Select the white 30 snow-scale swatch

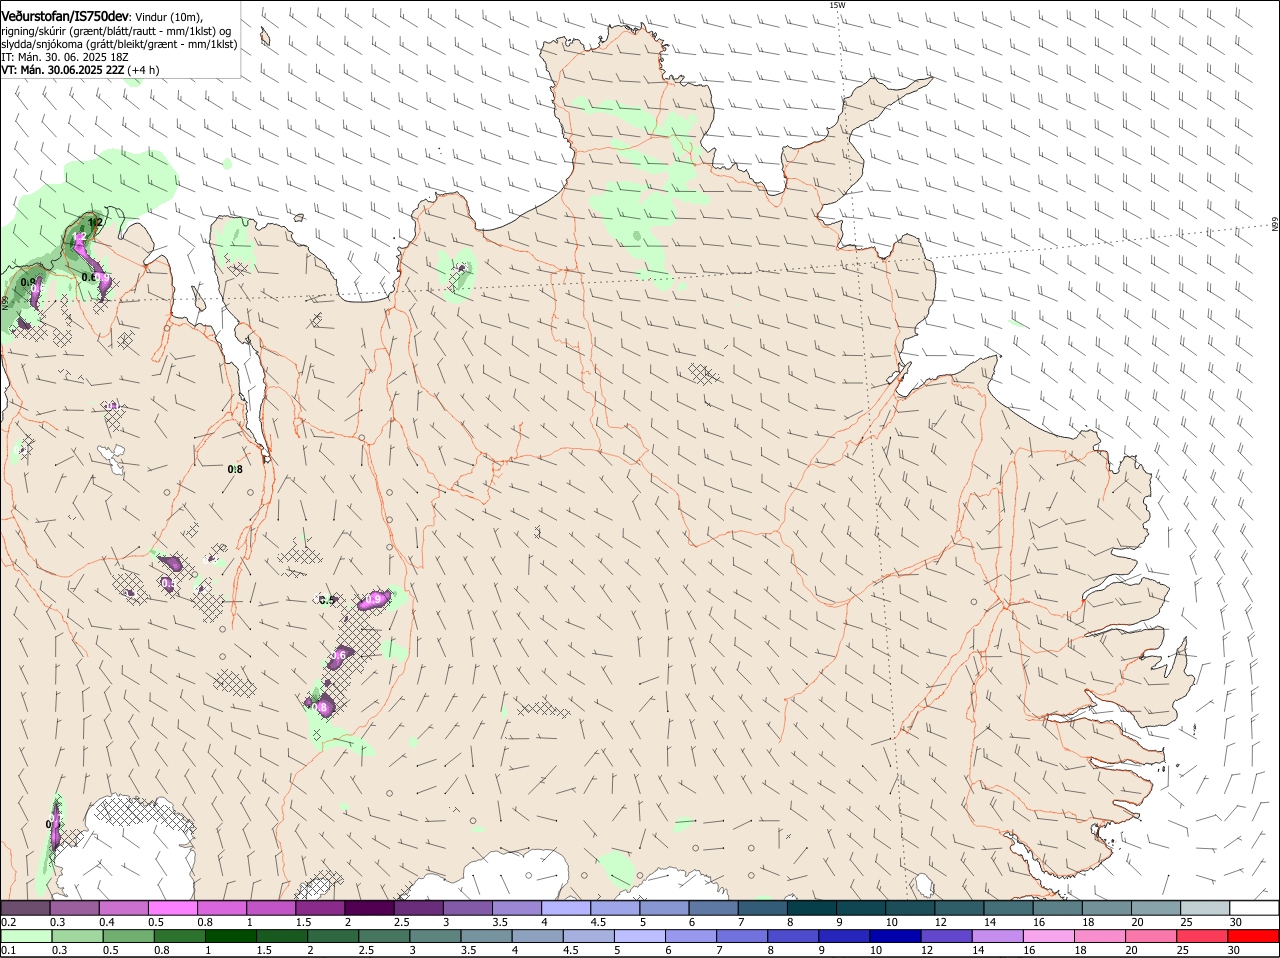(x=1254, y=908)
